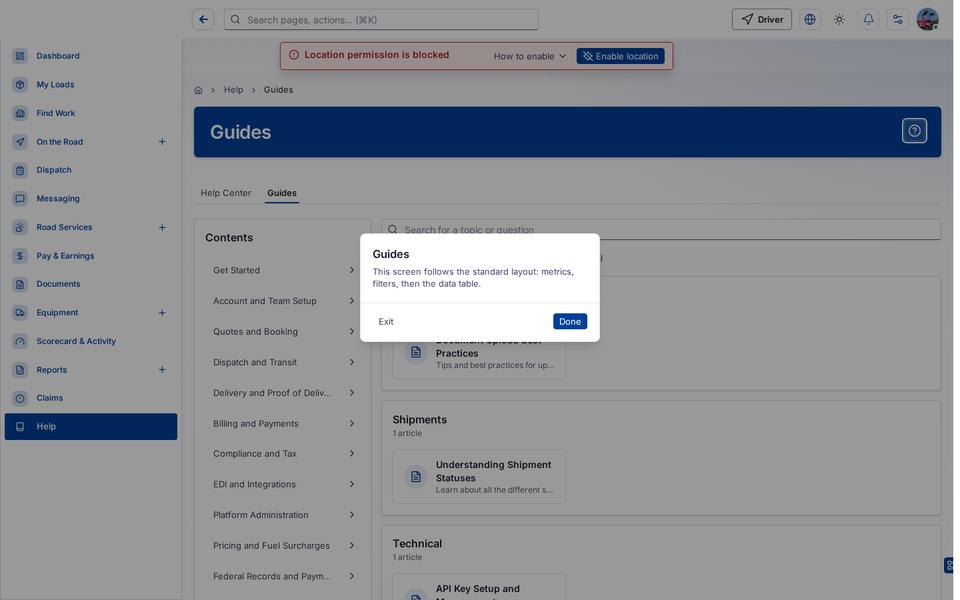Click the Document Upload Best Practices article icon
960x600 pixels.
[x=416, y=352]
